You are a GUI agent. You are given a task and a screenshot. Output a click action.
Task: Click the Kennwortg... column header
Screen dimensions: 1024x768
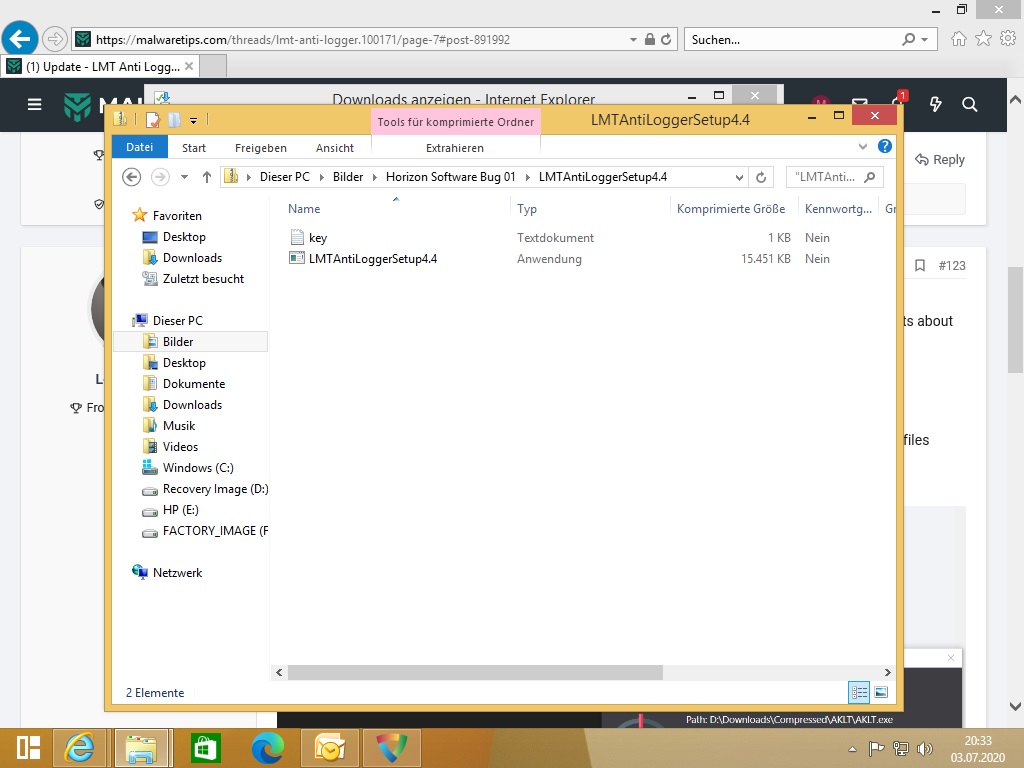click(838, 208)
